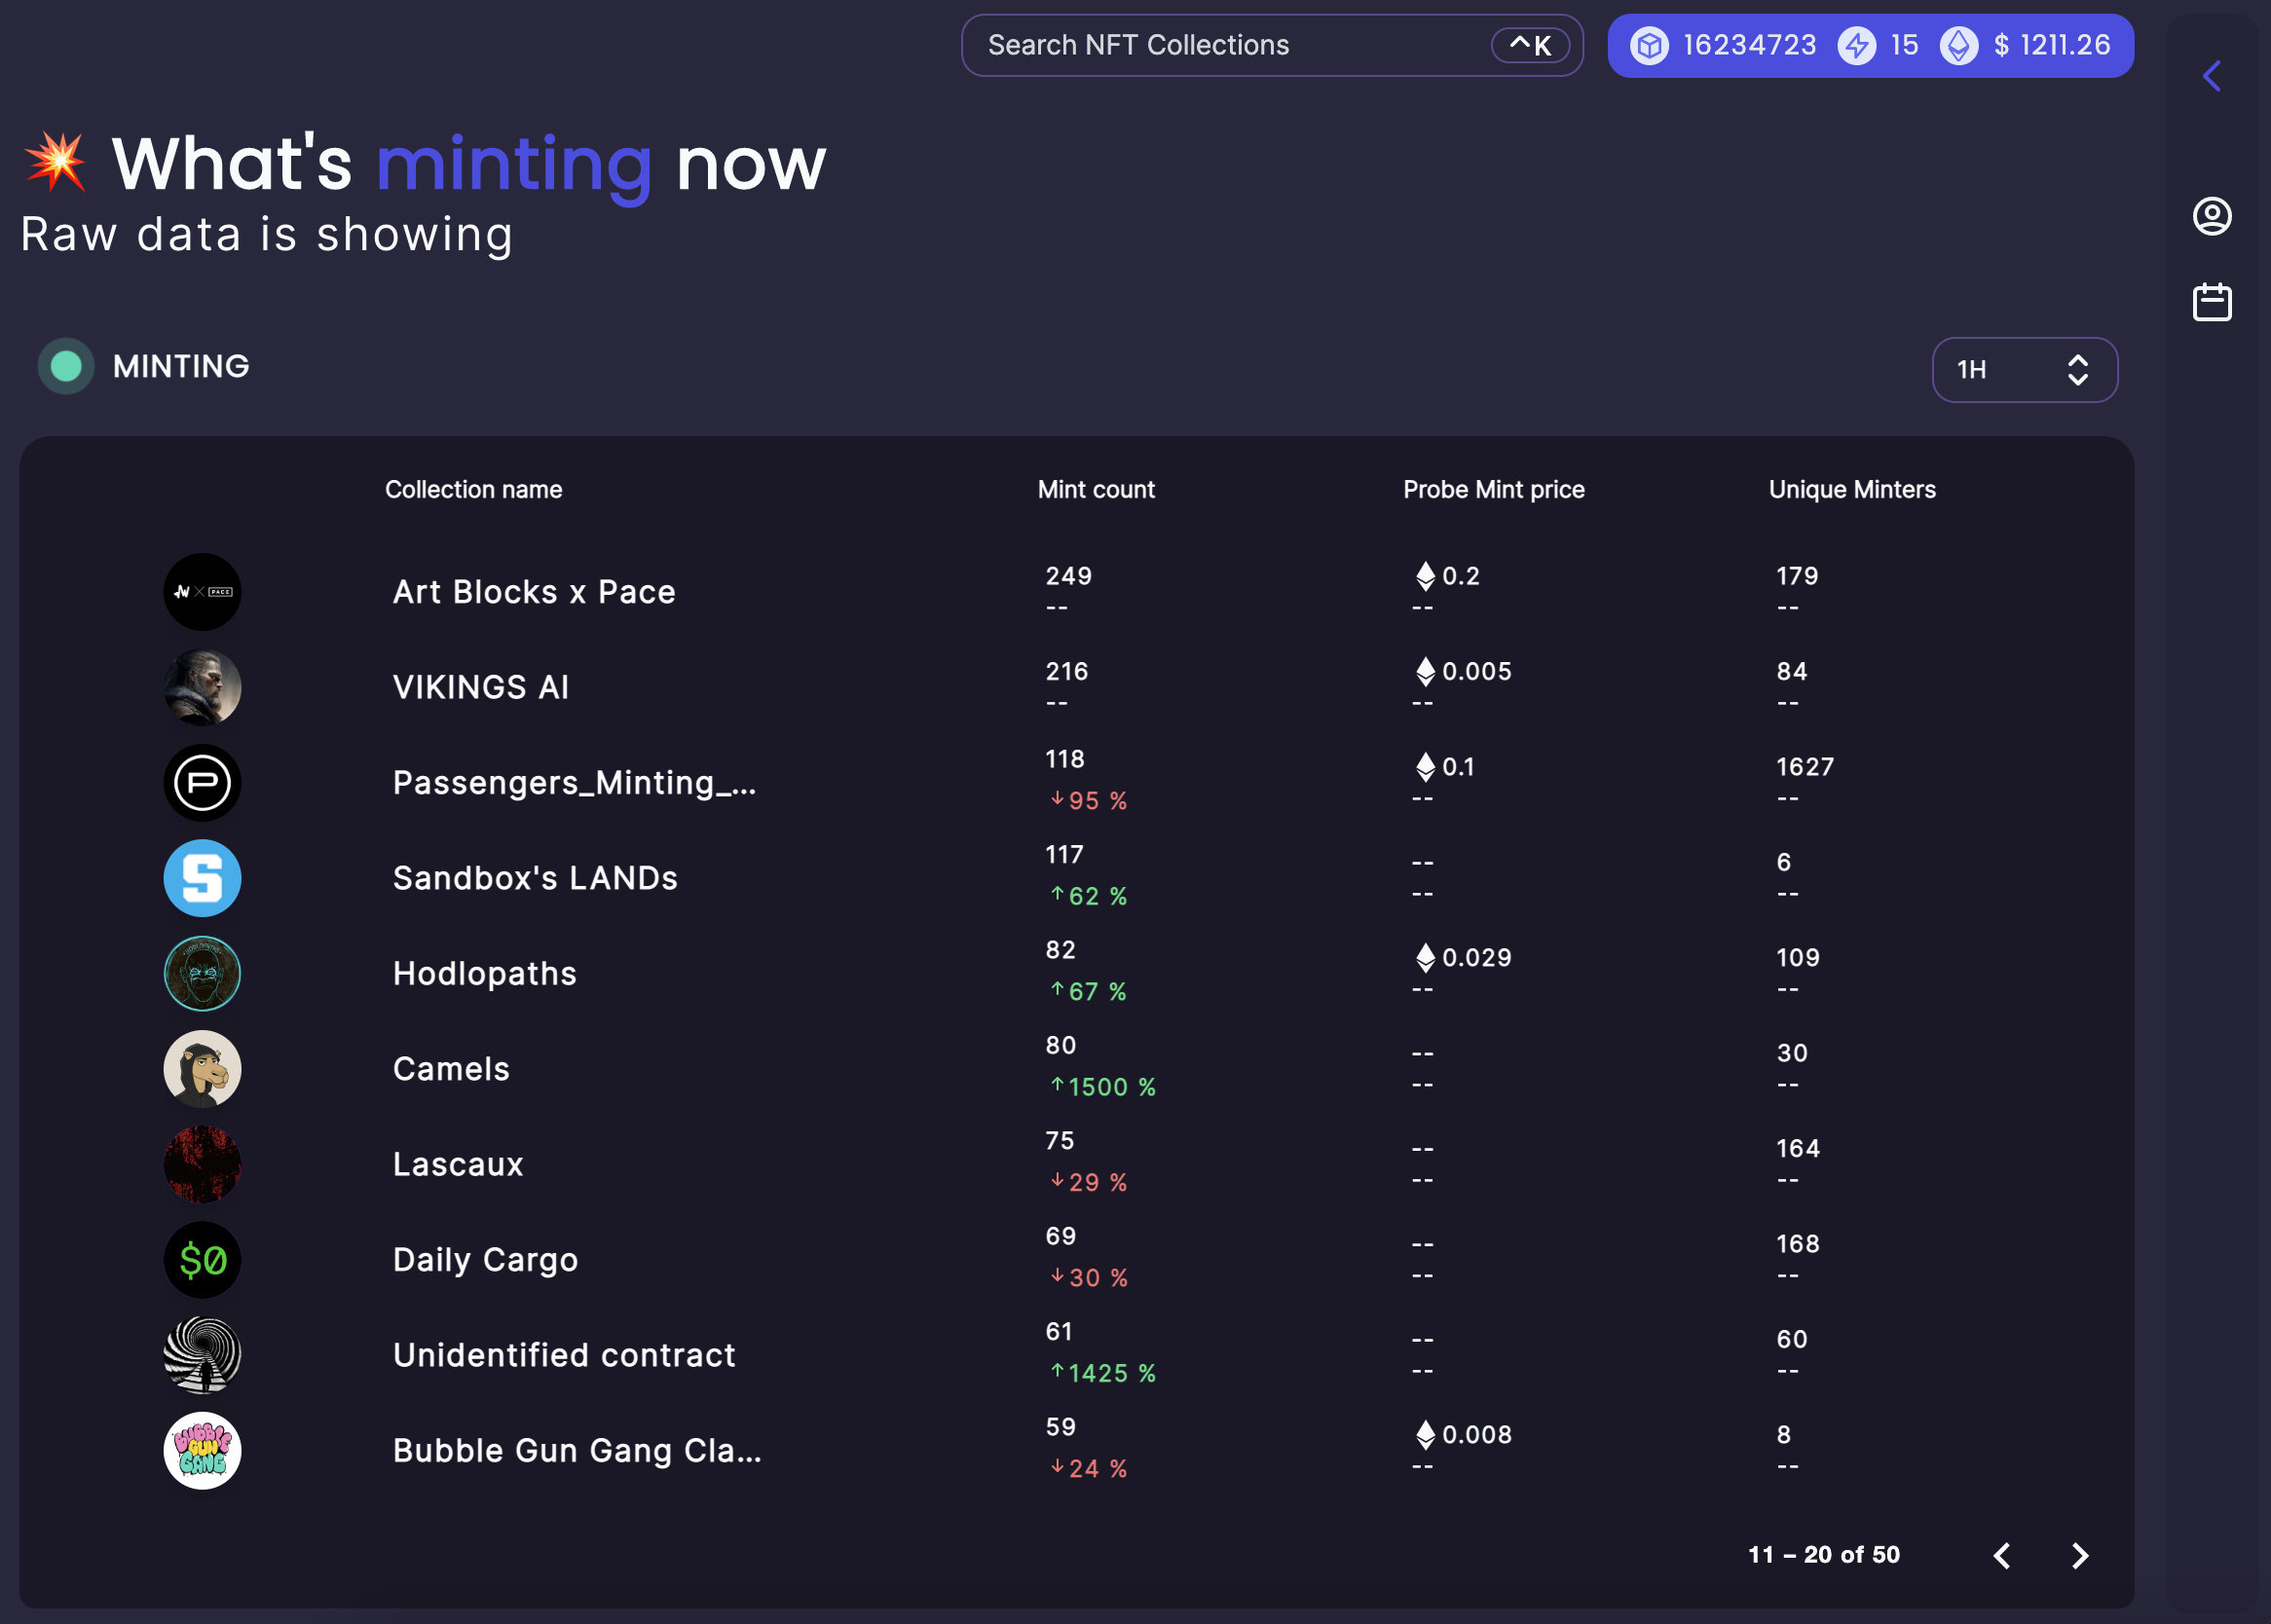This screenshot has height=1624, width=2271.
Task: Click the gas price lightning icon
Action: pyautogui.click(x=1857, y=44)
